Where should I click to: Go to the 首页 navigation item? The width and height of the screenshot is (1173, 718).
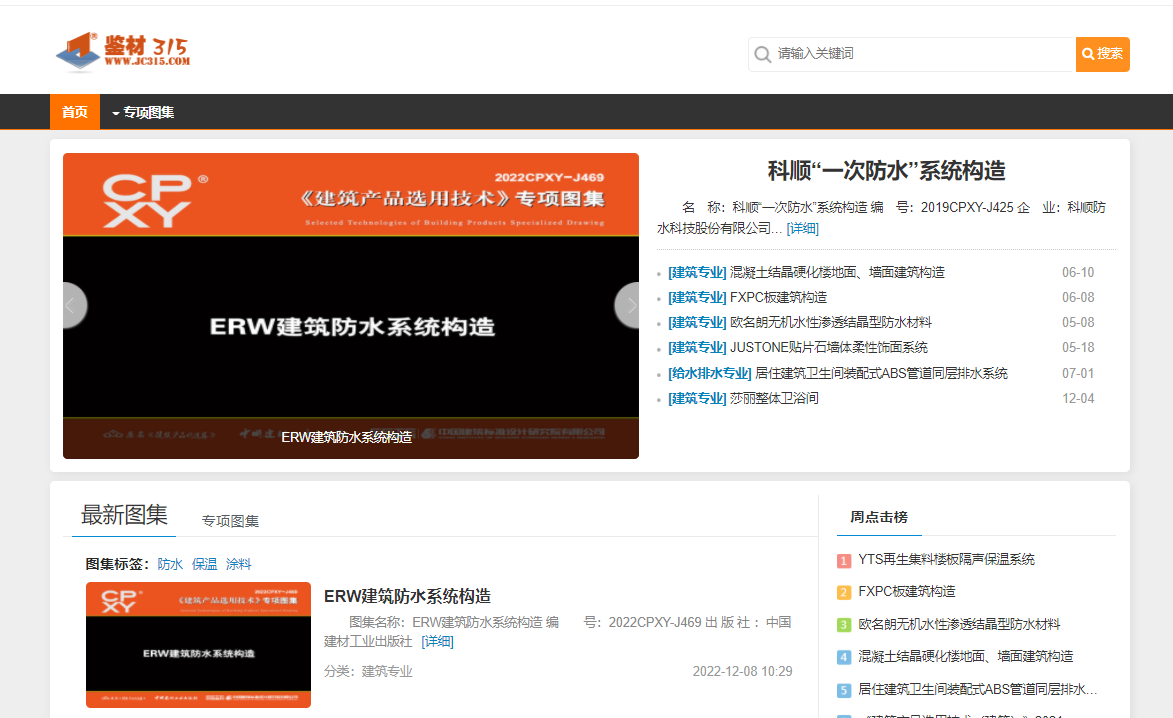(x=75, y=112)
